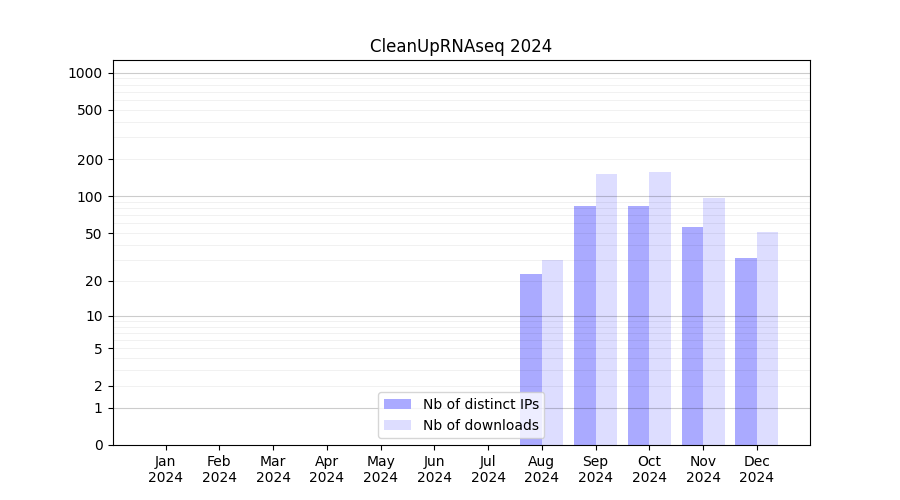Select the Dec 2024 downloads bar
This screenshot has height=500, width=900.
click(767, 338)
